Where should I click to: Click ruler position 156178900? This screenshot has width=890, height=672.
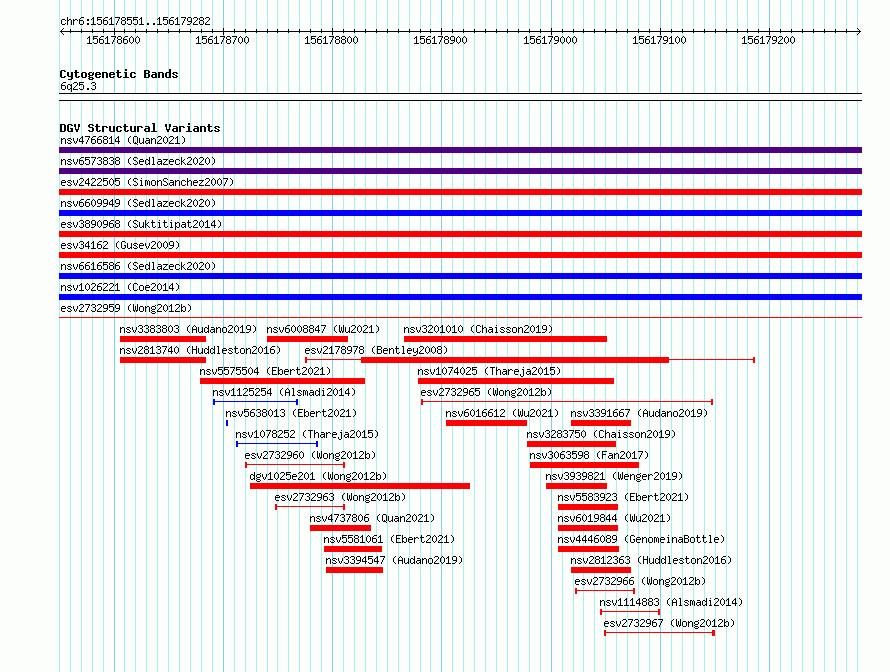coord(440,40)
